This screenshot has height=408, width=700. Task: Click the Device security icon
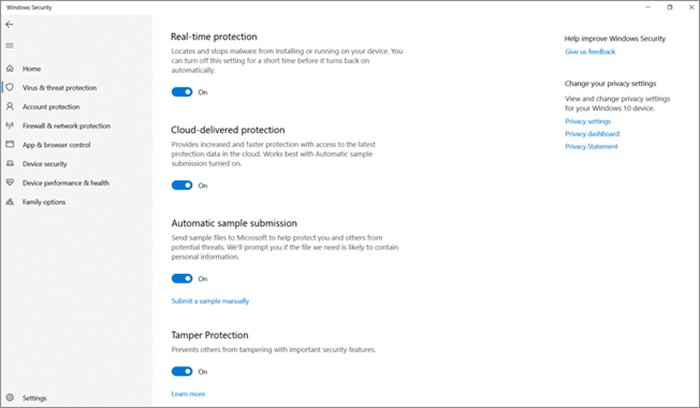click(11, 164)
